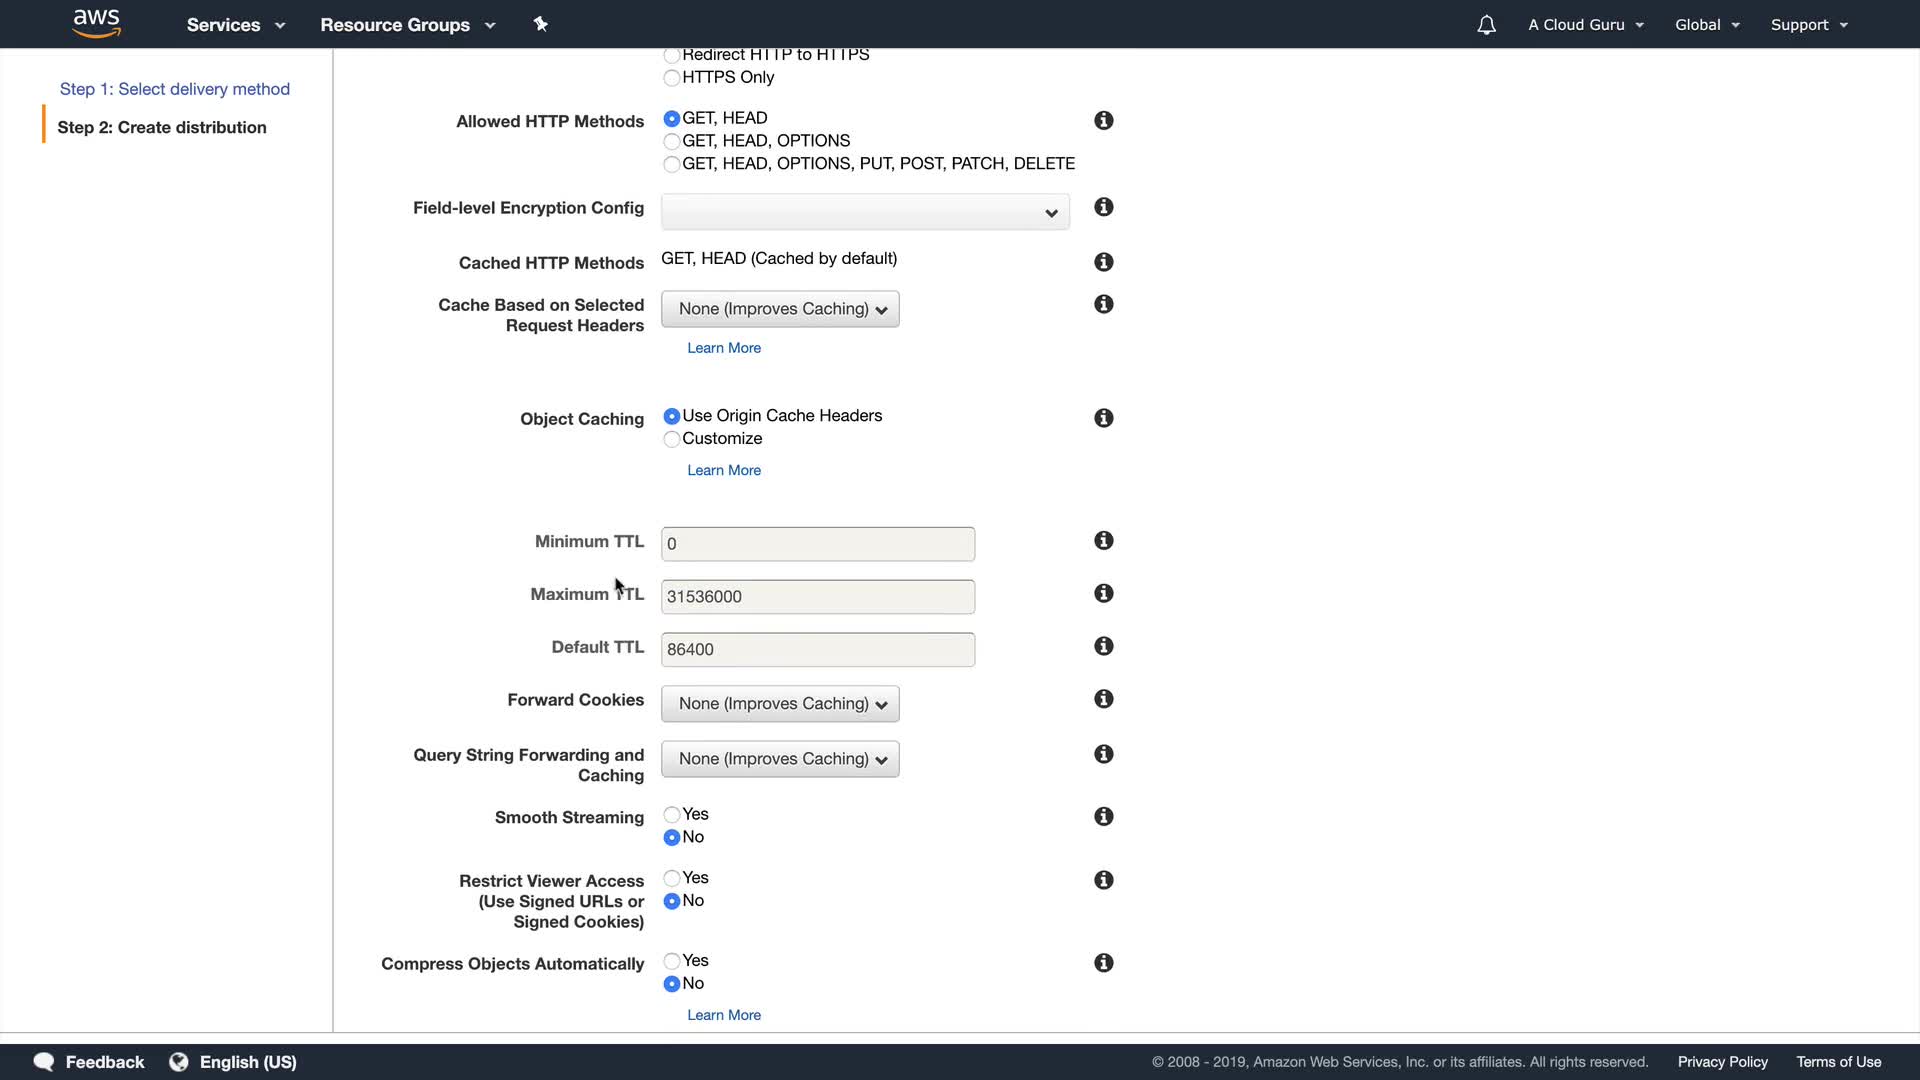The image size is (1920, 1080).
Task: Open Query String Forwarding and Caching dropdown
Action: [x=780, y=759]
